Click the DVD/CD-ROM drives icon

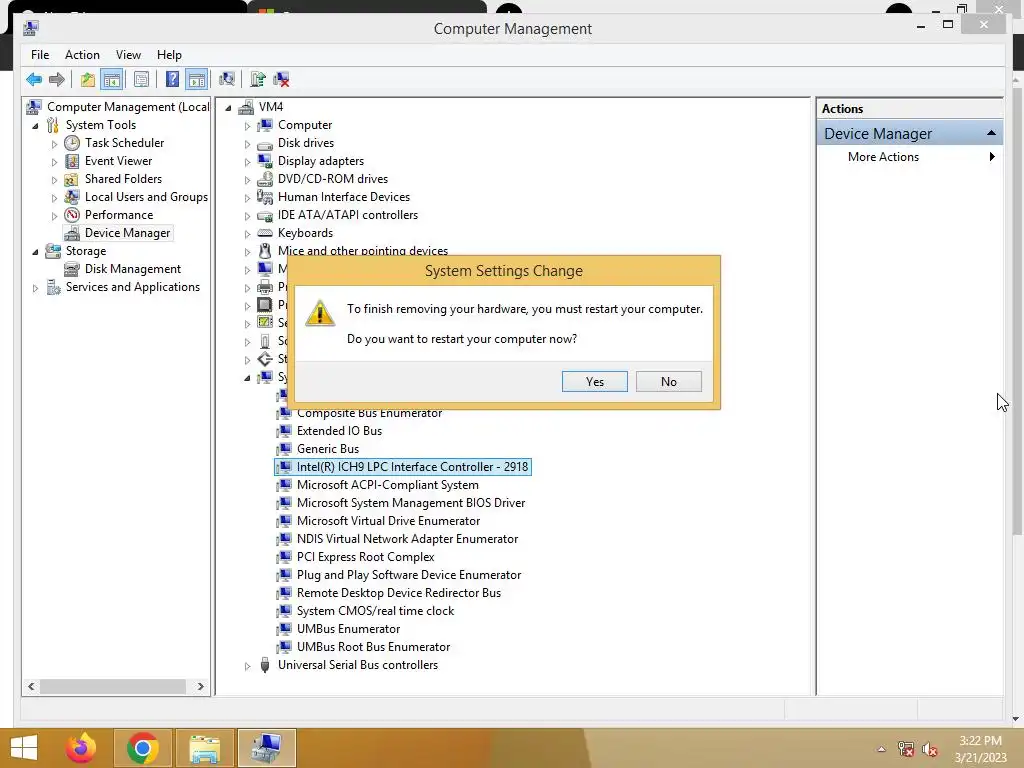pos(264,179)
